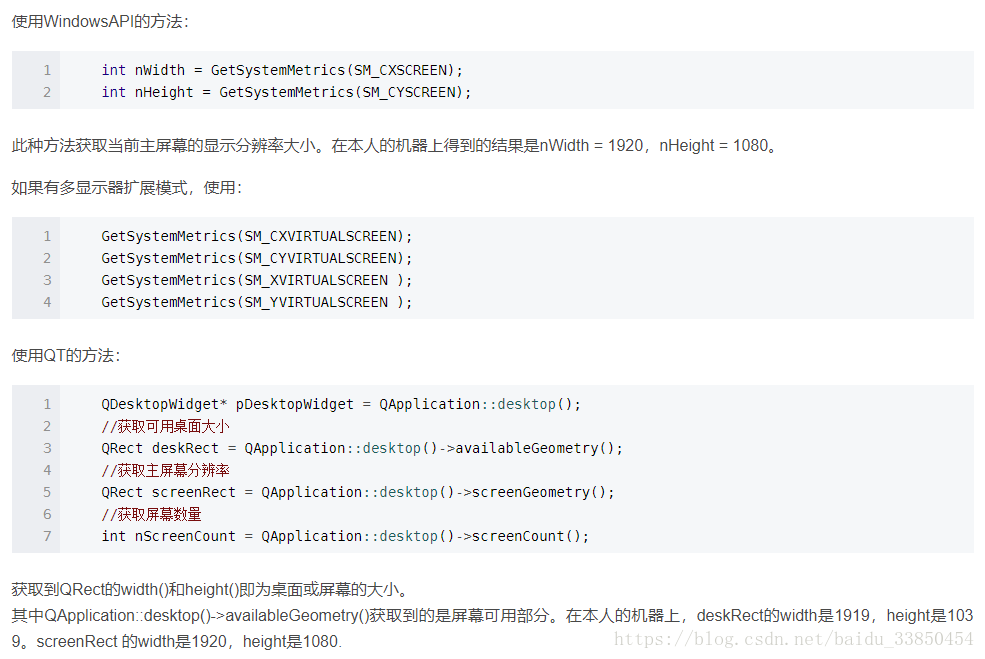Click code line 'int nScreenCount = ...screenCount();'
The image size is (985, 659).
[346, 536]
